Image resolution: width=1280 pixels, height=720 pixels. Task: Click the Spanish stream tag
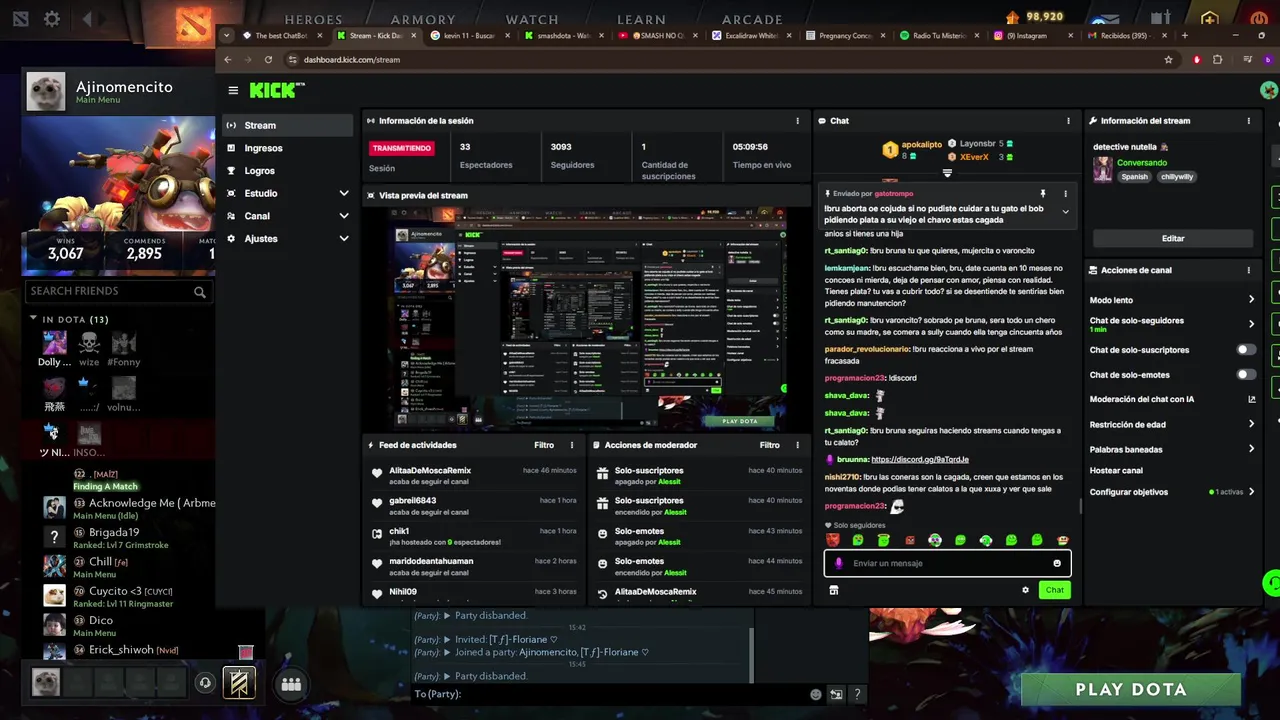[x=1134, y=177]
